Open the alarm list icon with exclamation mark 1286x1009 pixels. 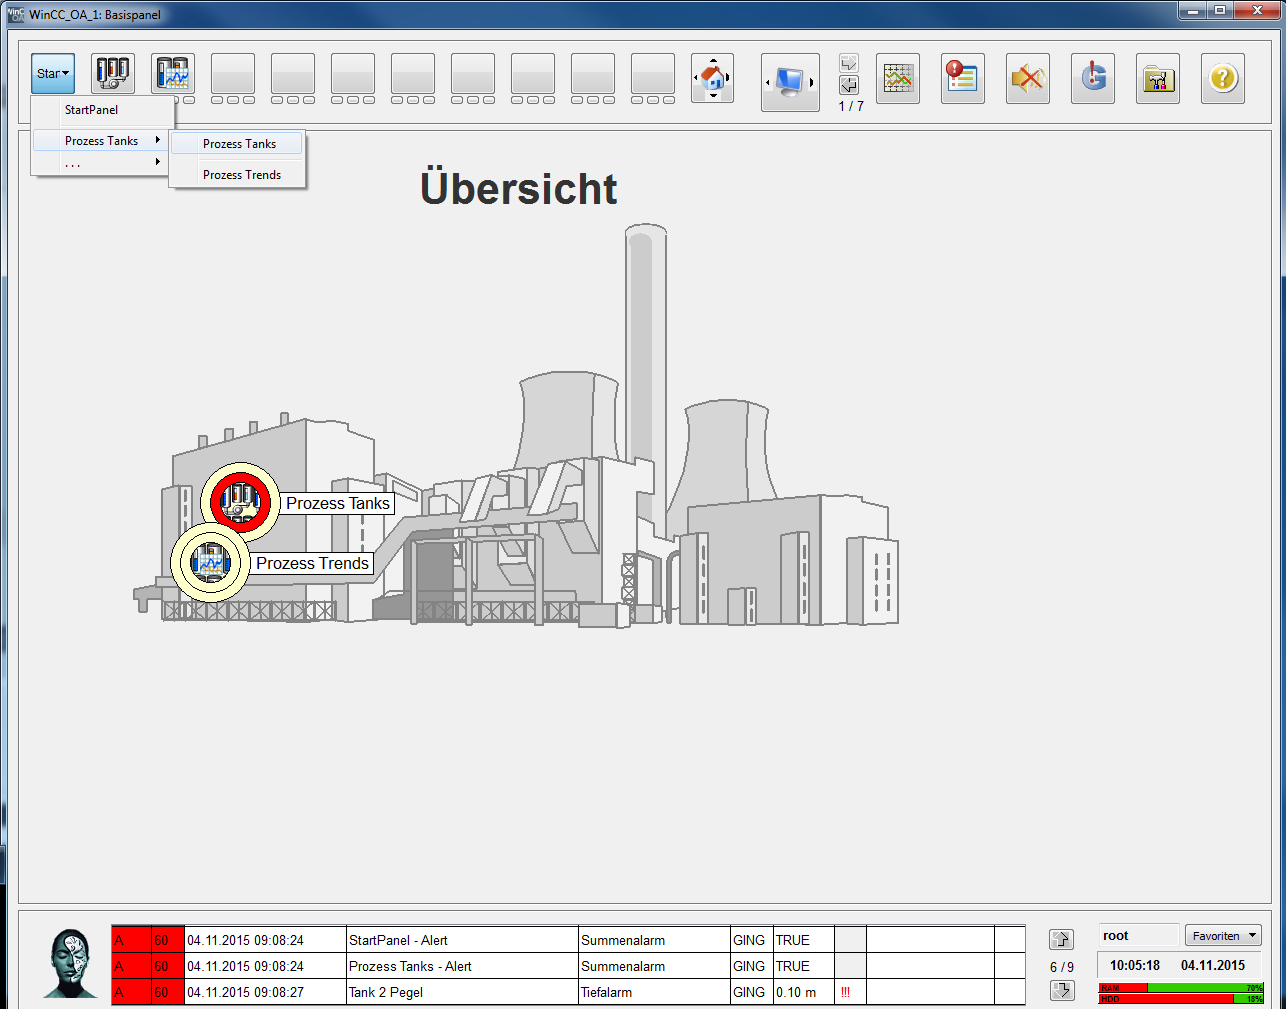click(962, 78)
